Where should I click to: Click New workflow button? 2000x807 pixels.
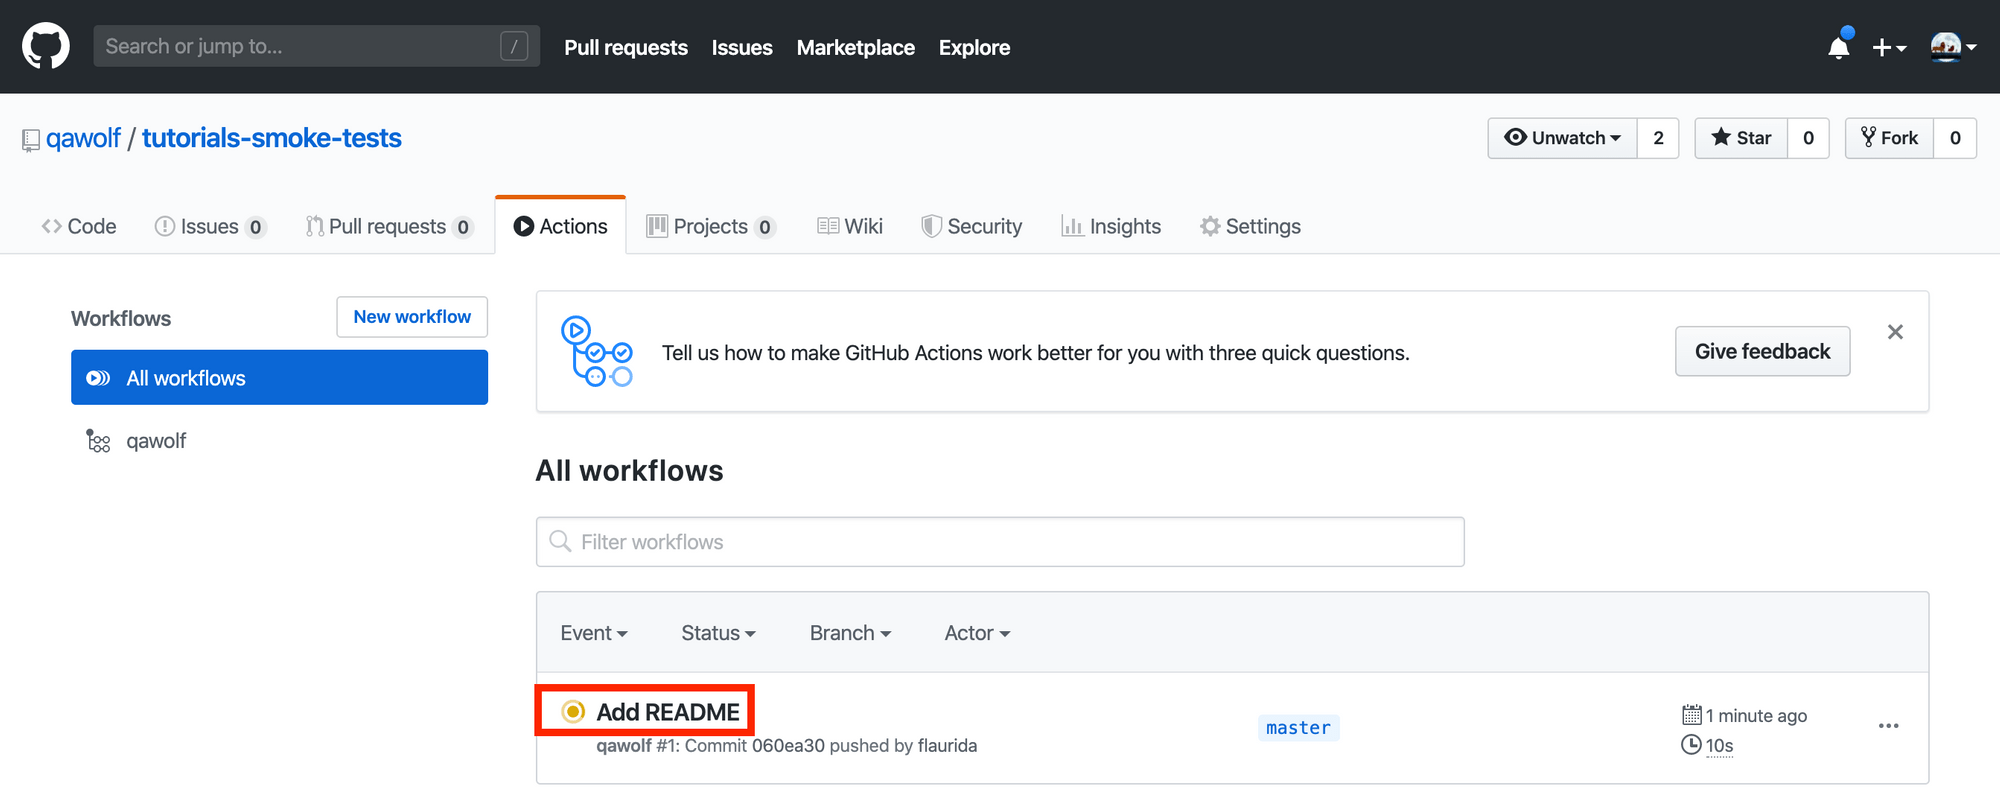[412, 317]
